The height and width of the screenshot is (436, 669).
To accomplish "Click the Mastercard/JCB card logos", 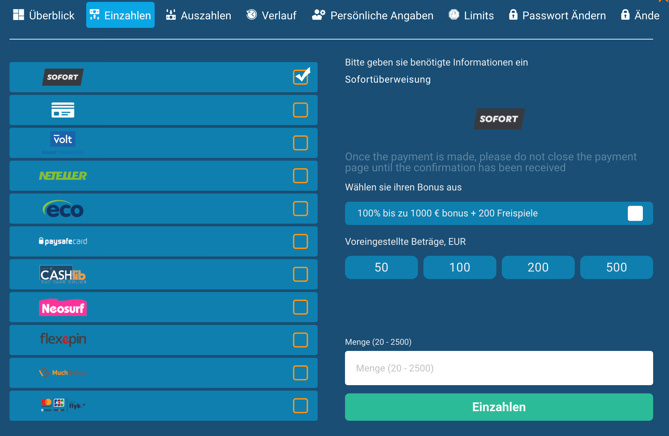I will [63, 405].
